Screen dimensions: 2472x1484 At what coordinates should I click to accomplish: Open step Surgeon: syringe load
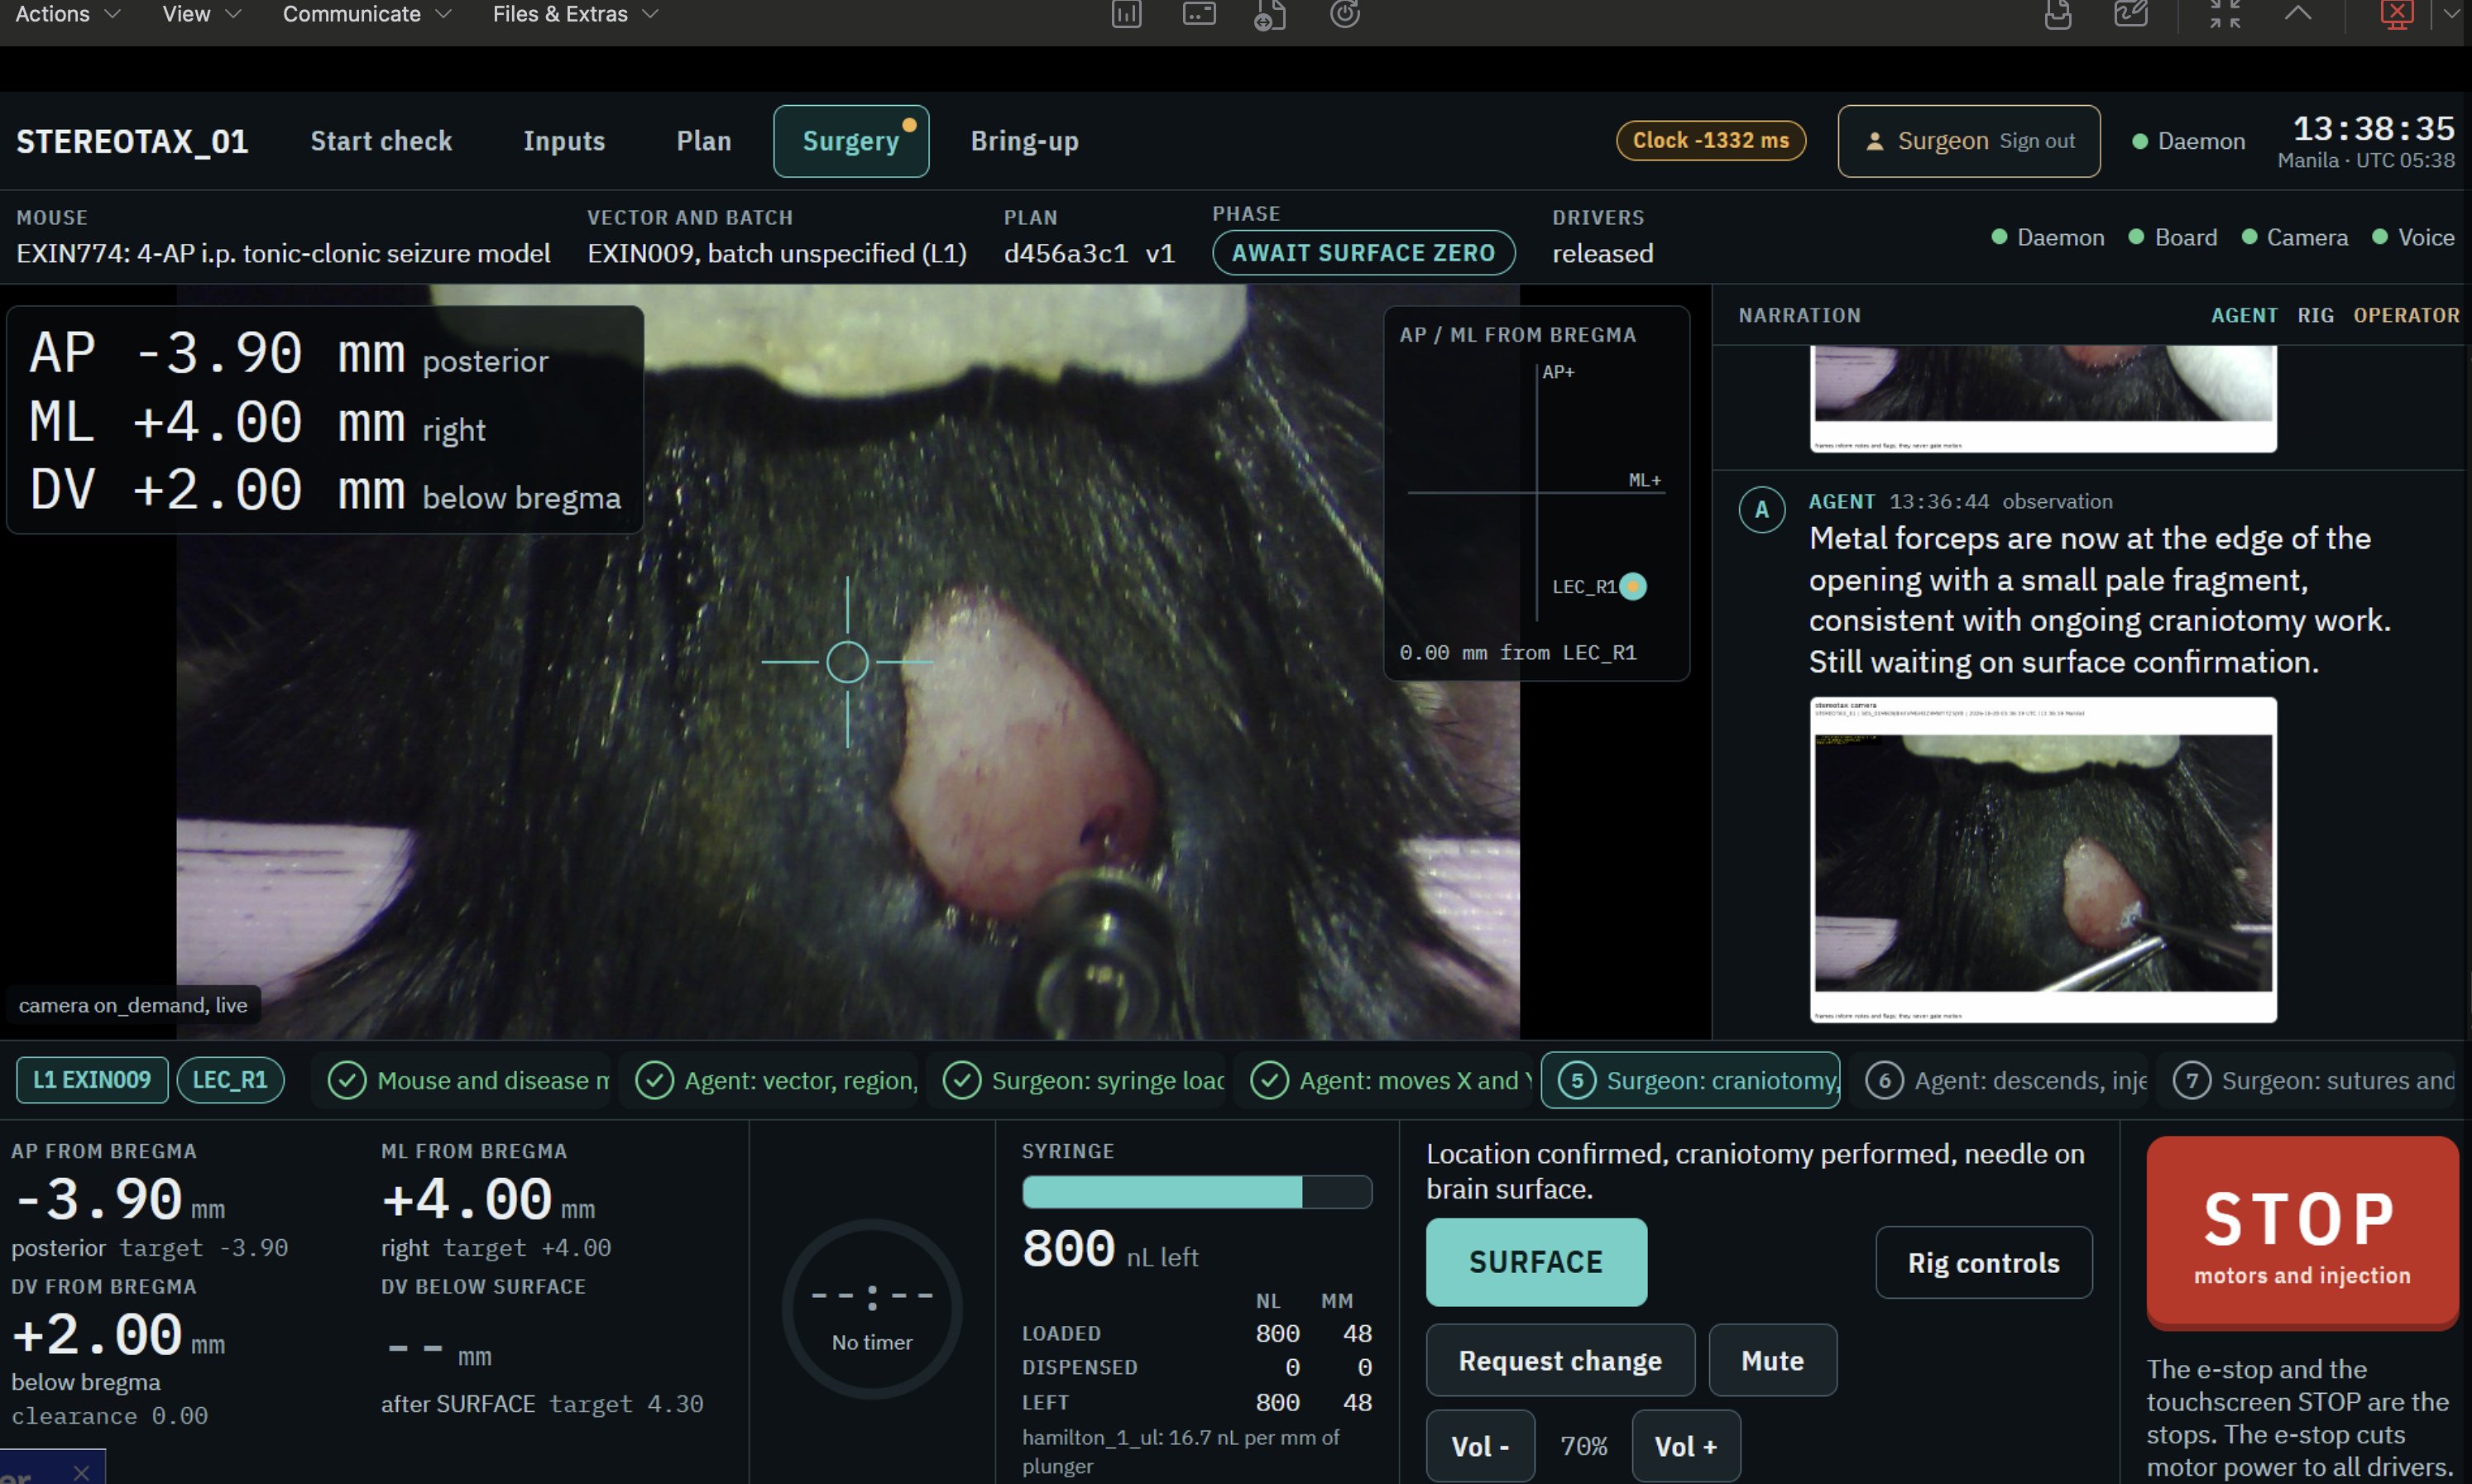click(1077, 1080)
